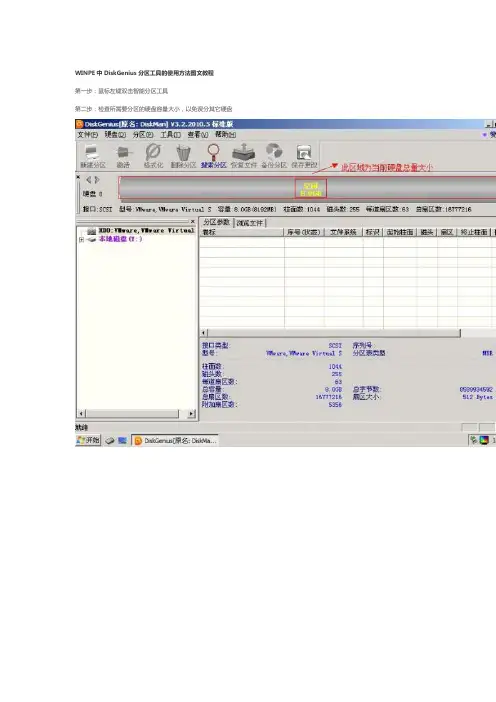The width and height of the screenshot is (496, 702).
Task: Click the document title WINPE 中 DiskGenius heading
Action: tap(144, 73)
